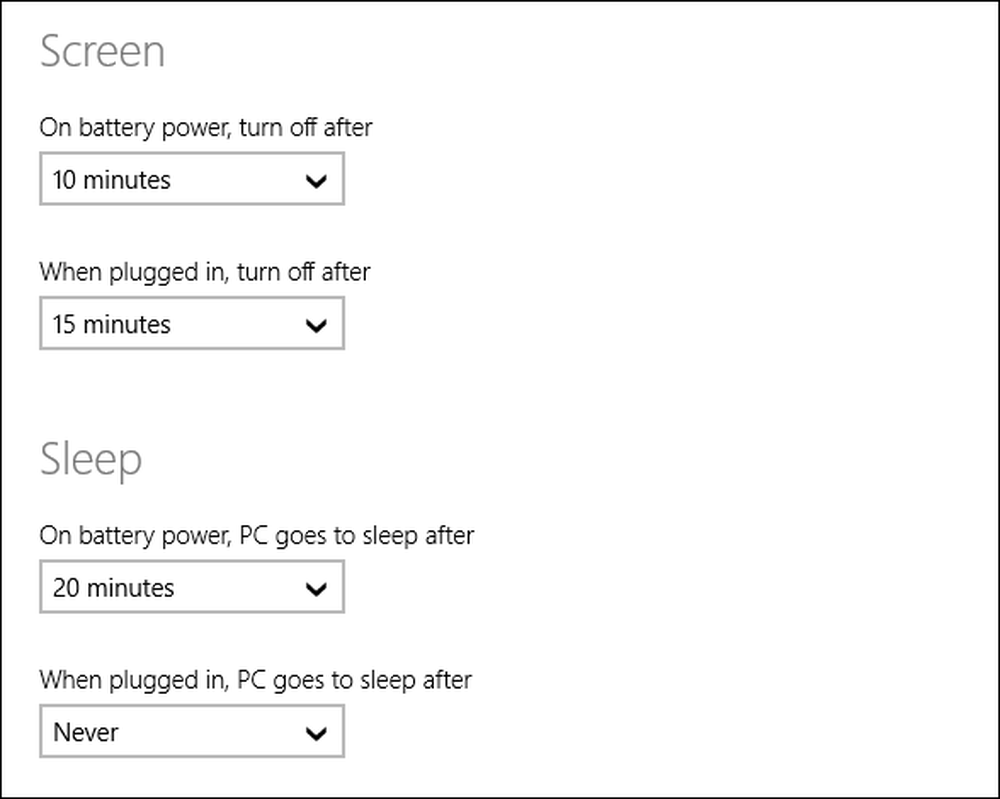1000x799 pixels.
Task: Click 'On battery power, turn off after' label
Action: 206,128
